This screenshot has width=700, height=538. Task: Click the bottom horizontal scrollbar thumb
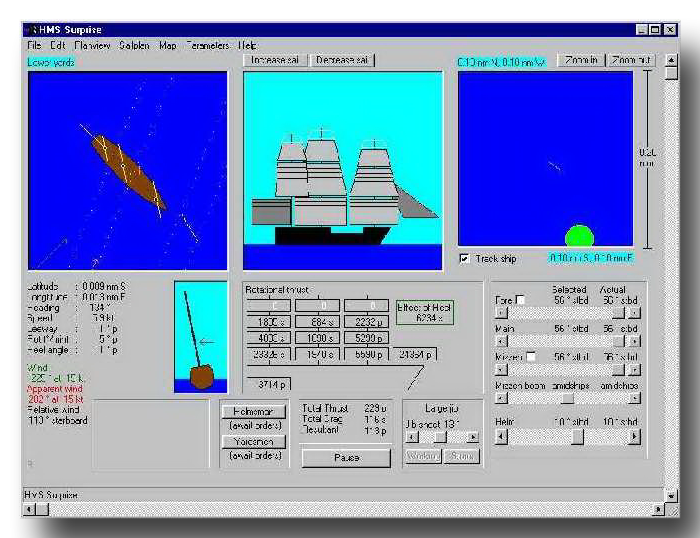[42, 509]
